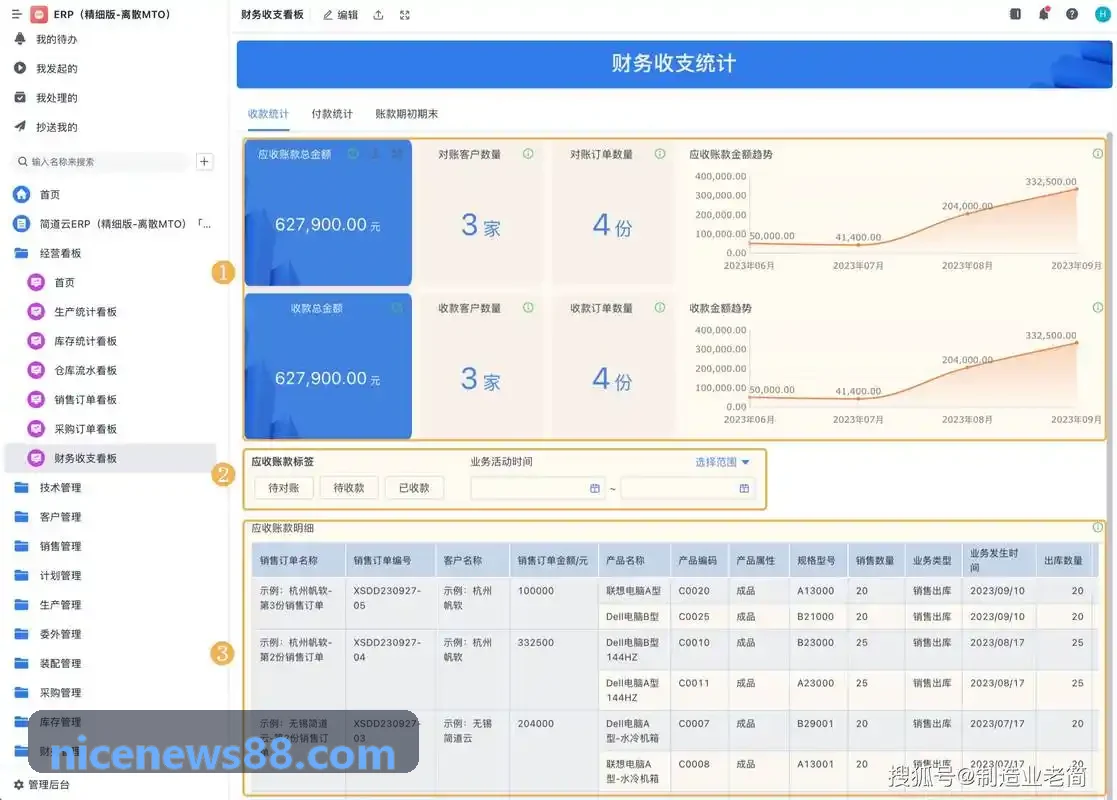The height and width of the screenshot is (800, 1117).
Task: Click info icon on 收款订单数量 card
Action: 660,308
